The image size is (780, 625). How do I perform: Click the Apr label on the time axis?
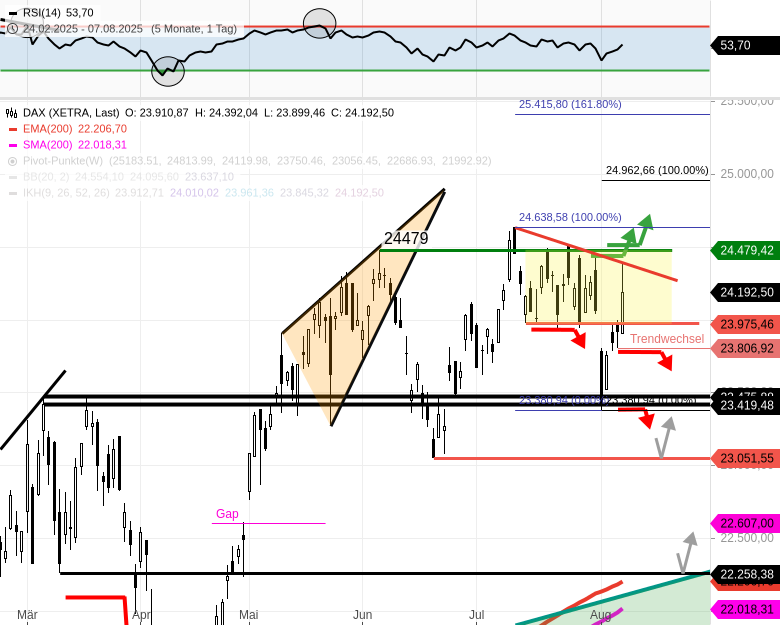pyautogui.click(x=141, y=615)
